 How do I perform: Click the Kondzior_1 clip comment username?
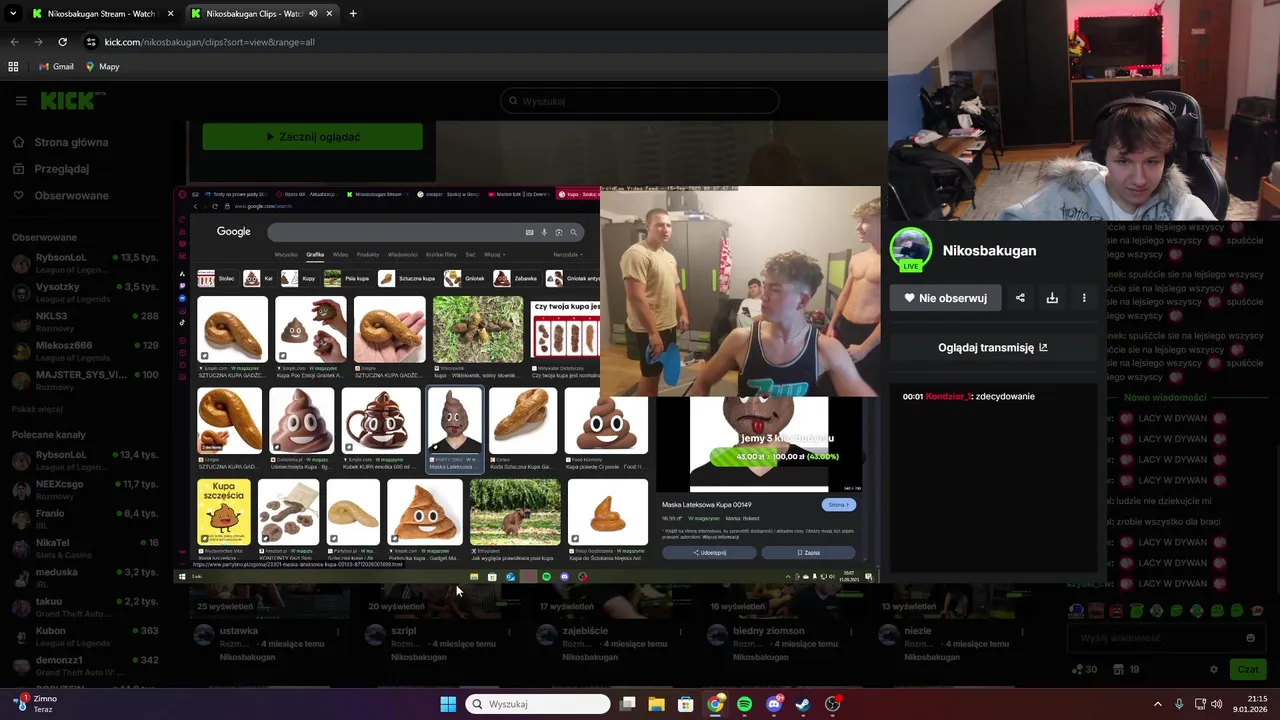pyautogui.click(x=948, y=397)
